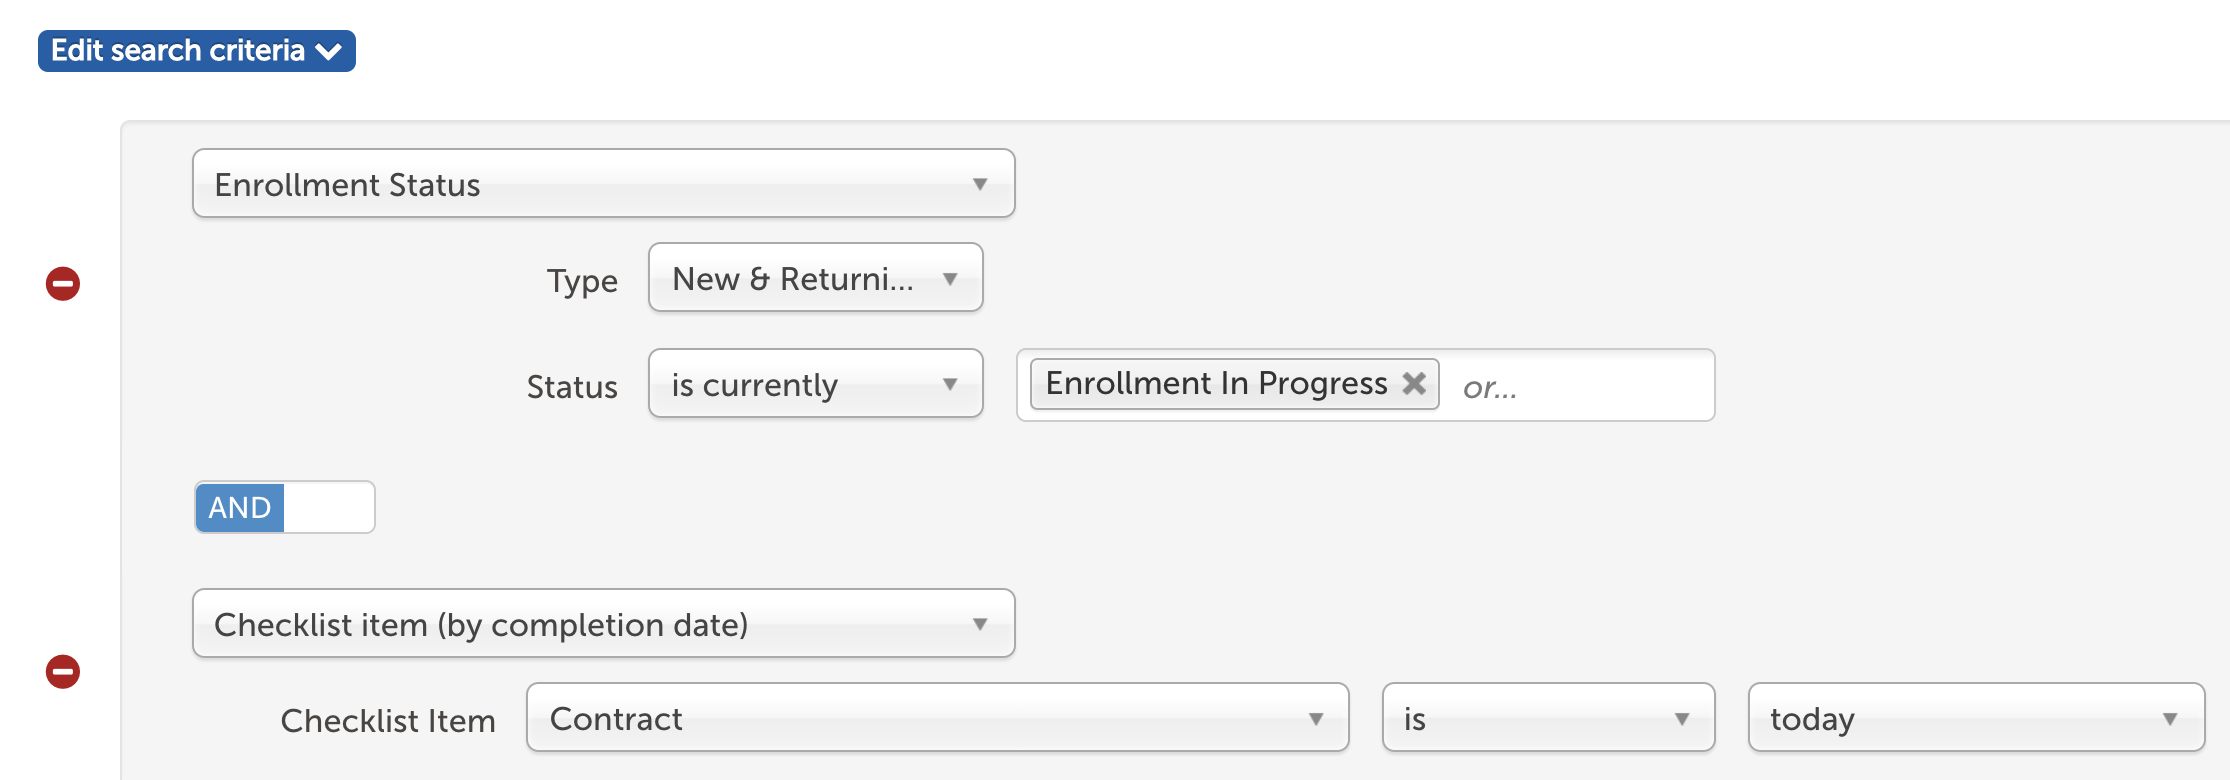The height and width of the screenshot is (780, 2230).
Task: Click the arrow icon on the Enrollment Status dropdown
Action: (980, 185)
